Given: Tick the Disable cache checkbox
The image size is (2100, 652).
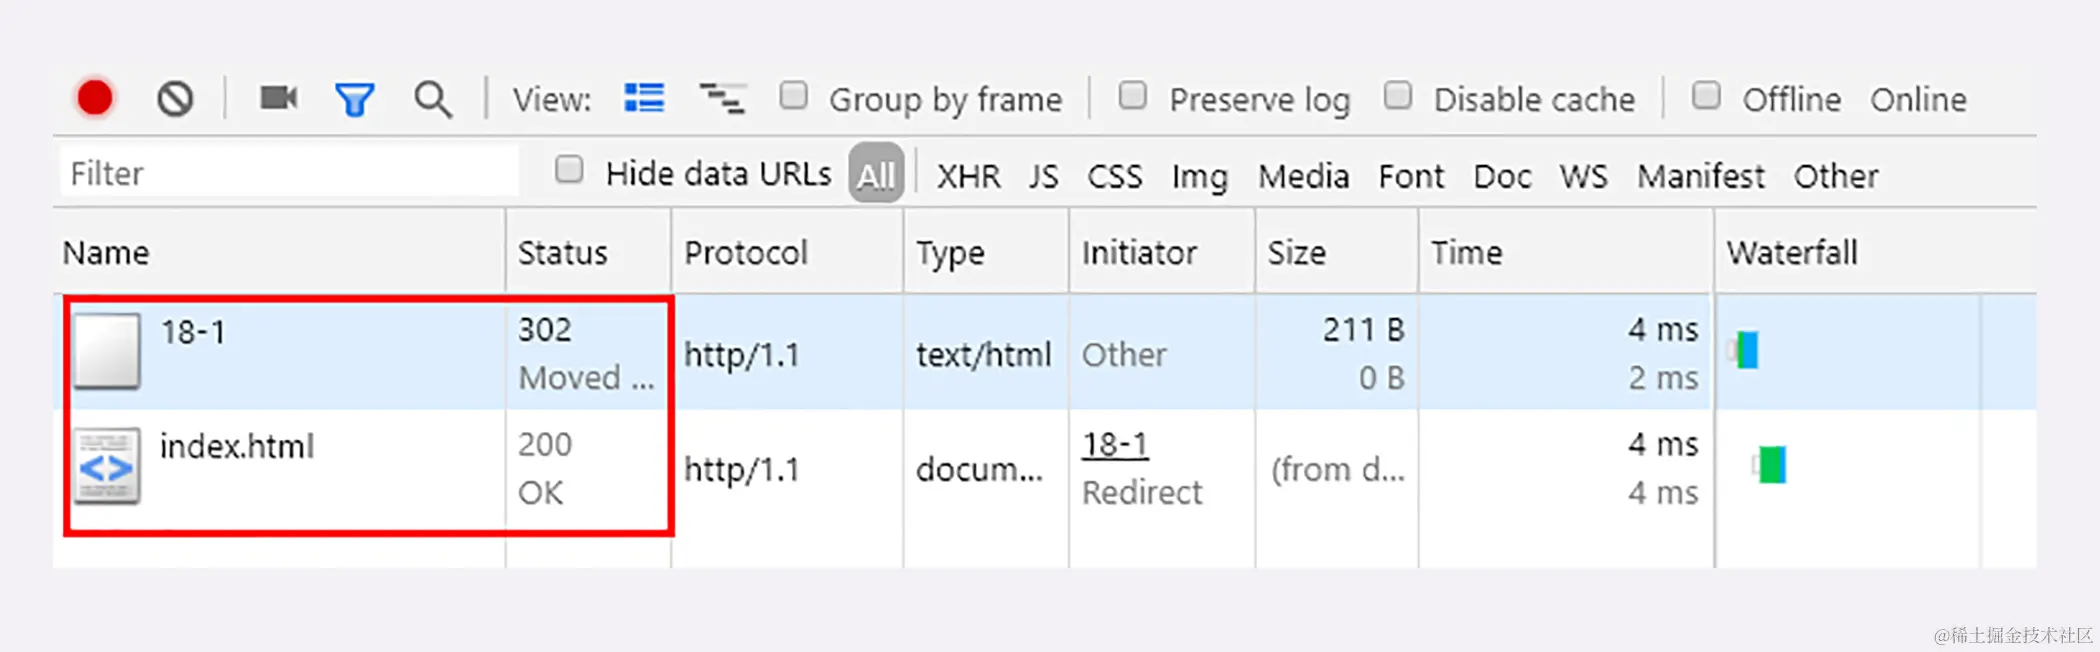Looking at the screenshot, I should (1398, 96).
